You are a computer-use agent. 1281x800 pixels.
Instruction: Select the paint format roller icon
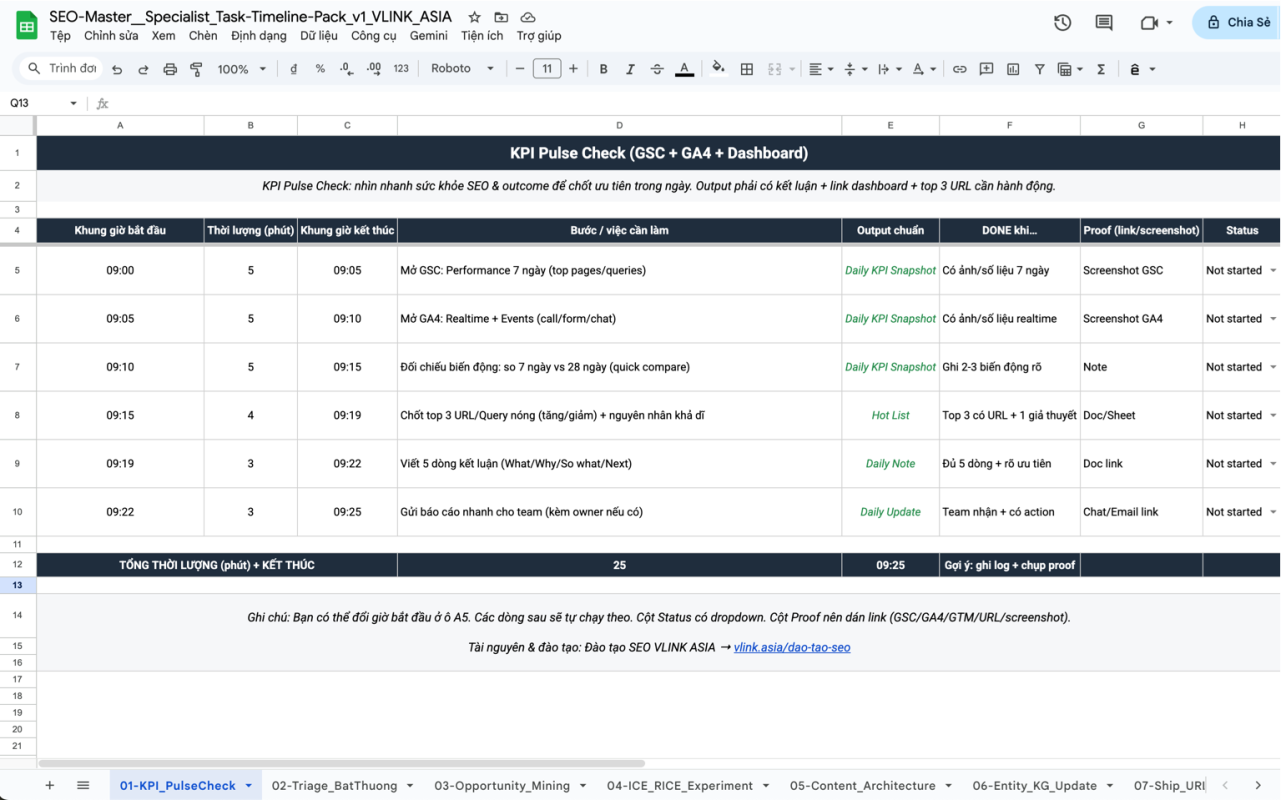pyautogui.click(x=196, y=69)
